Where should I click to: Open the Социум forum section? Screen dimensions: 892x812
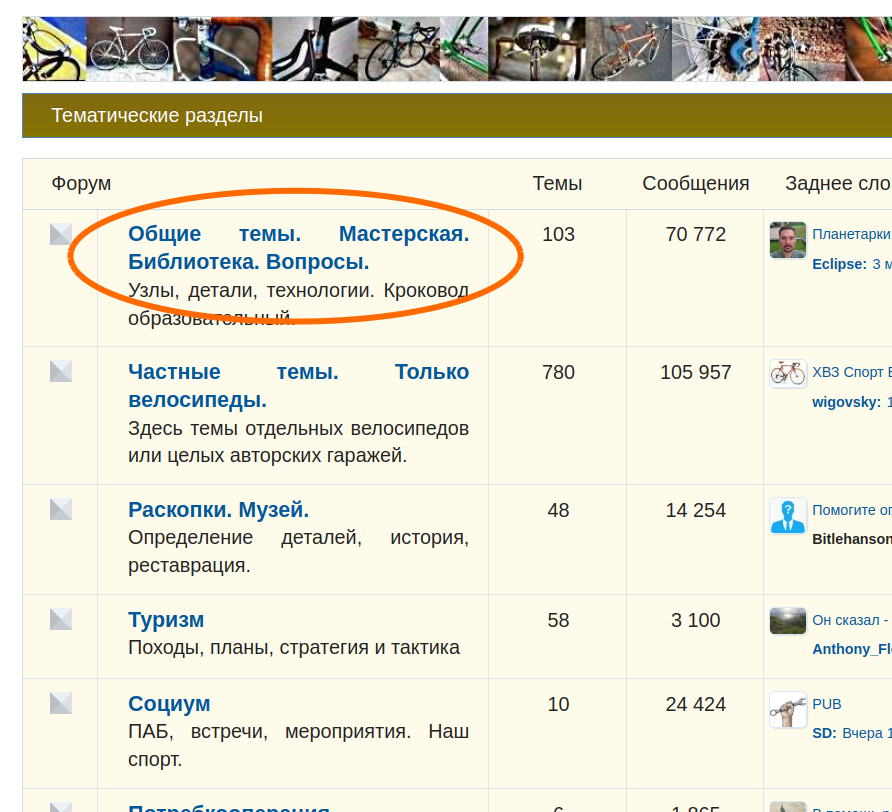pos(169,704)
